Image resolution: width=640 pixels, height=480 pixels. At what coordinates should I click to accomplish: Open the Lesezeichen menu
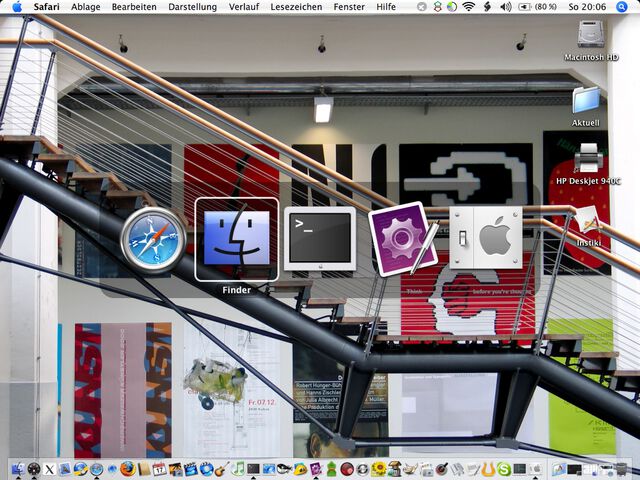pyautogui.click(x=296, y=7)
